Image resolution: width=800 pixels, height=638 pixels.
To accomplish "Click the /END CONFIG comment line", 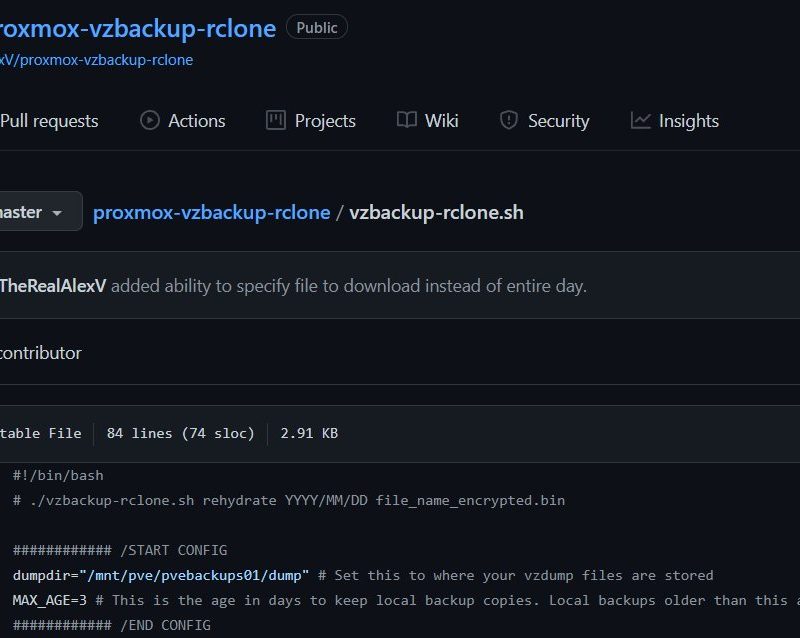I will click(x=112, y=625).
